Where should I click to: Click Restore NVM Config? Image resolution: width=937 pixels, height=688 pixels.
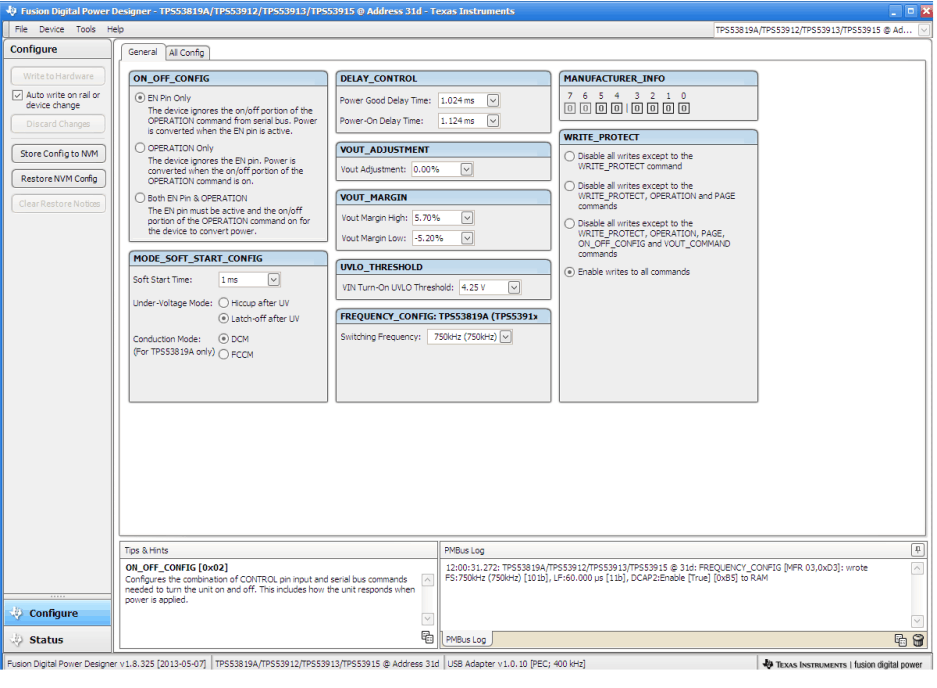tap(57, 180)
